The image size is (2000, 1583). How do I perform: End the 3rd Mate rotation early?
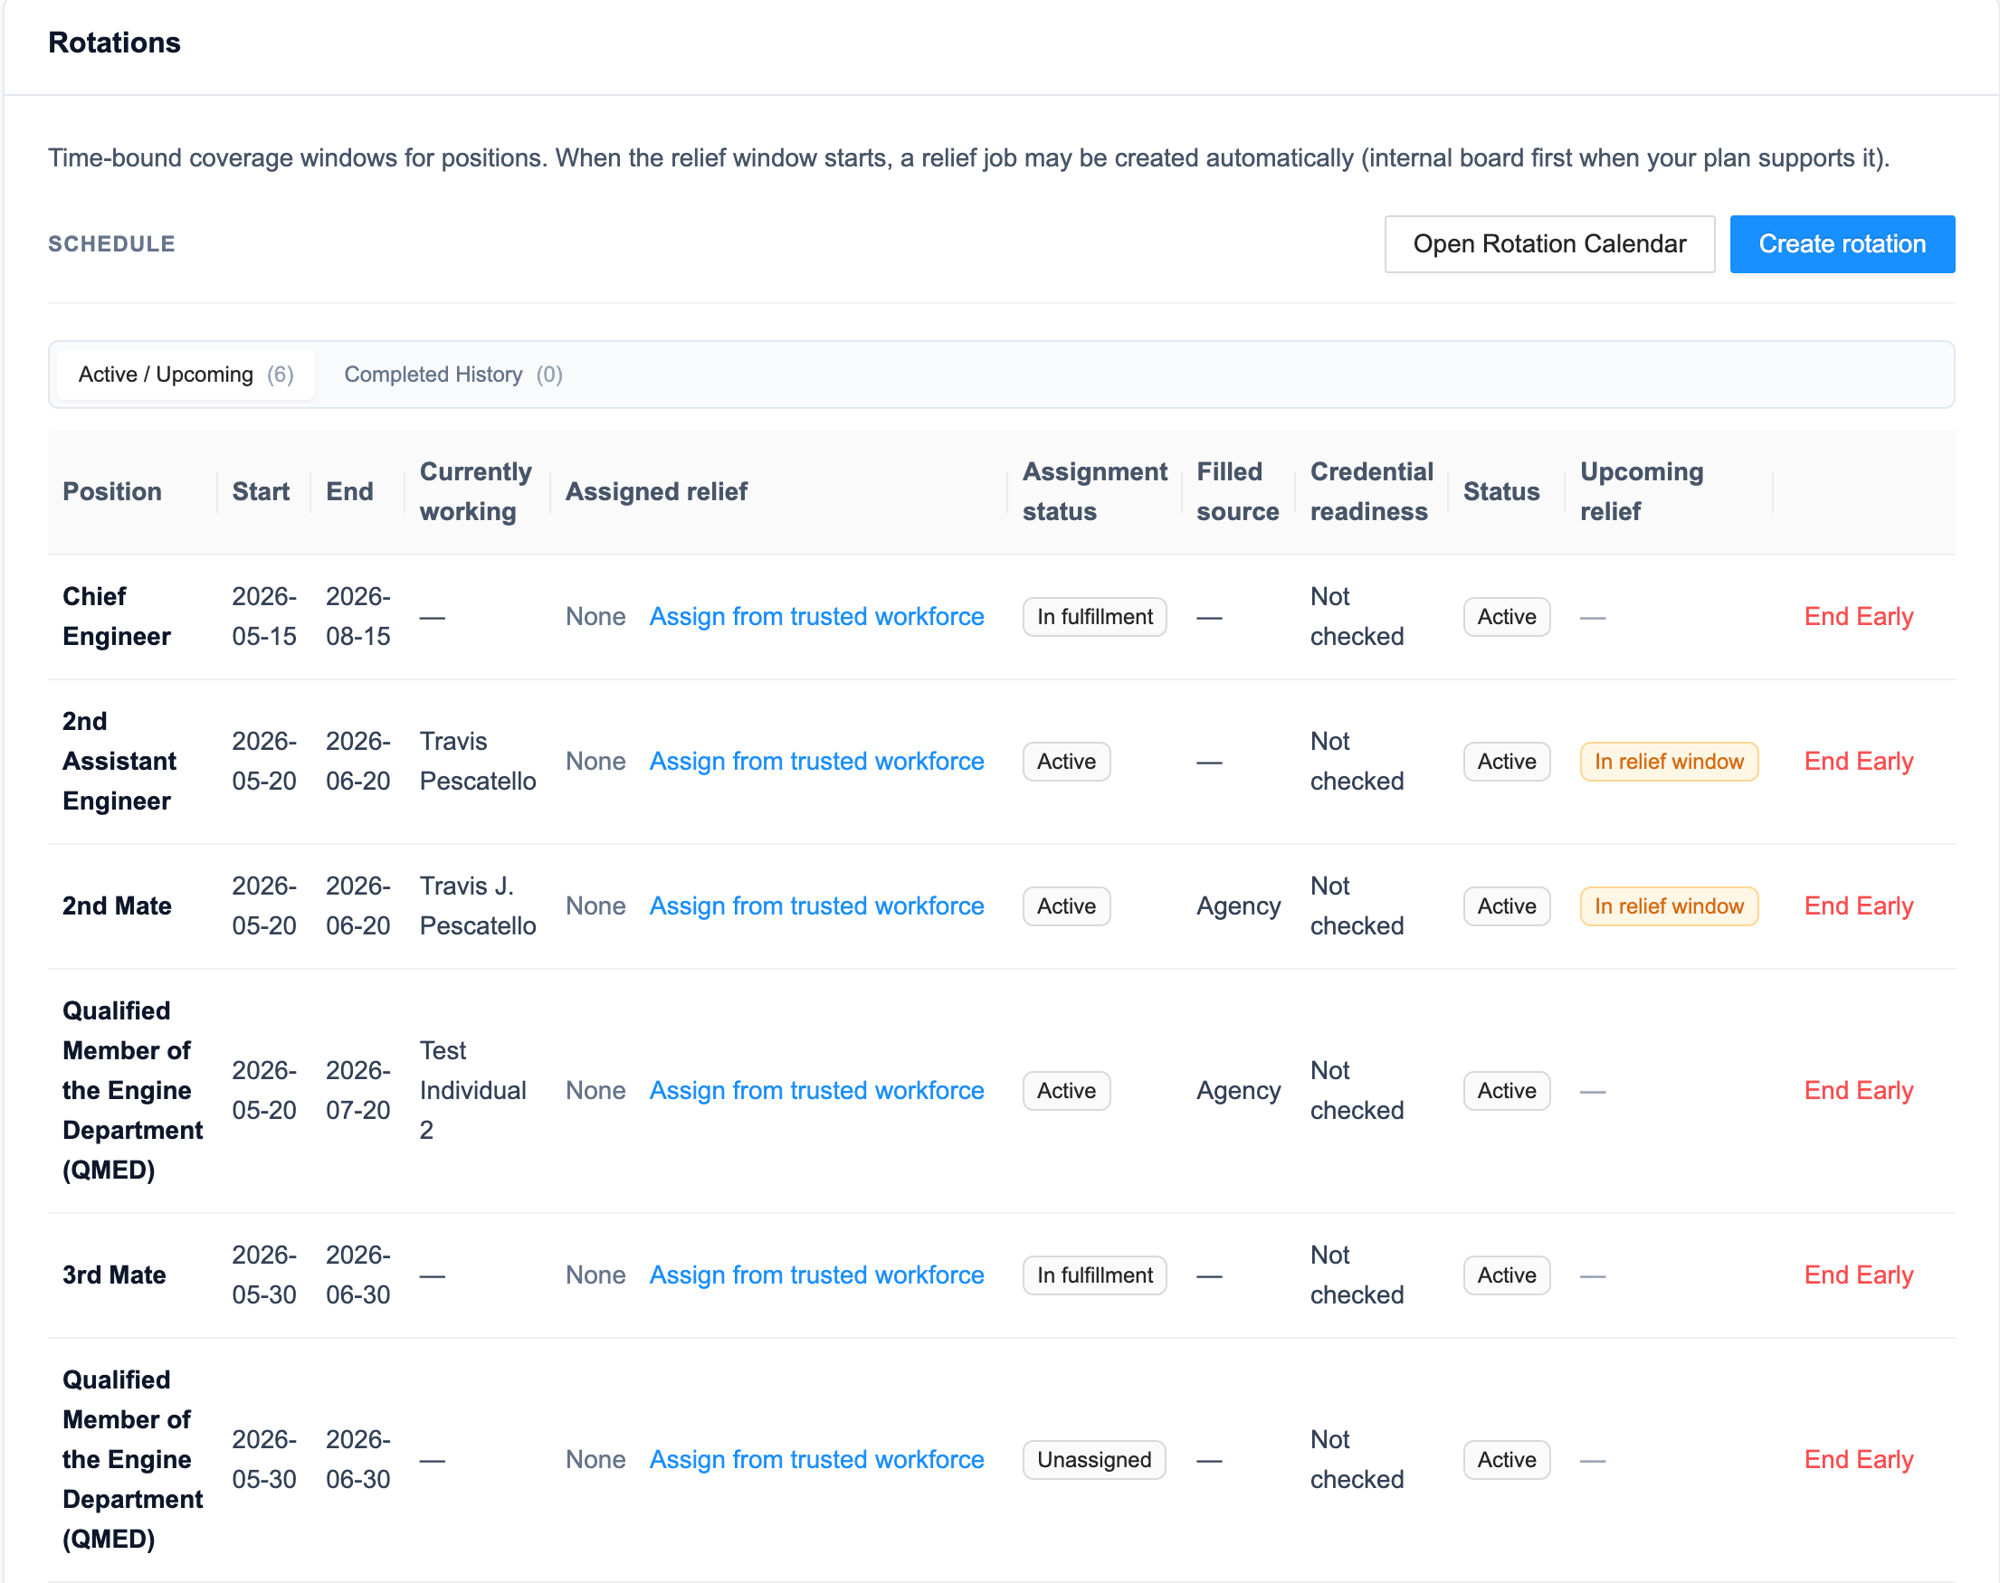tap(1858, 1275)
